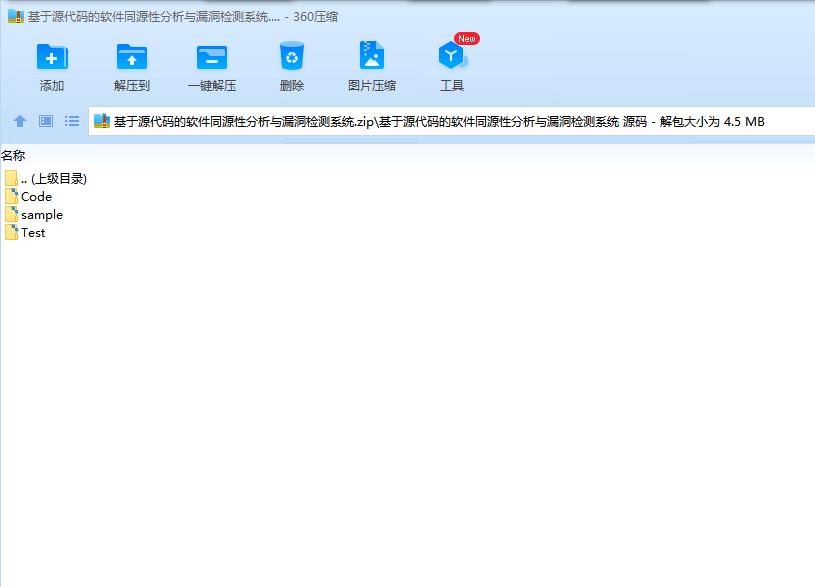Screen dimensions: 815x587
Task: Click the 一键解压 label text
Action: point(212,85)
